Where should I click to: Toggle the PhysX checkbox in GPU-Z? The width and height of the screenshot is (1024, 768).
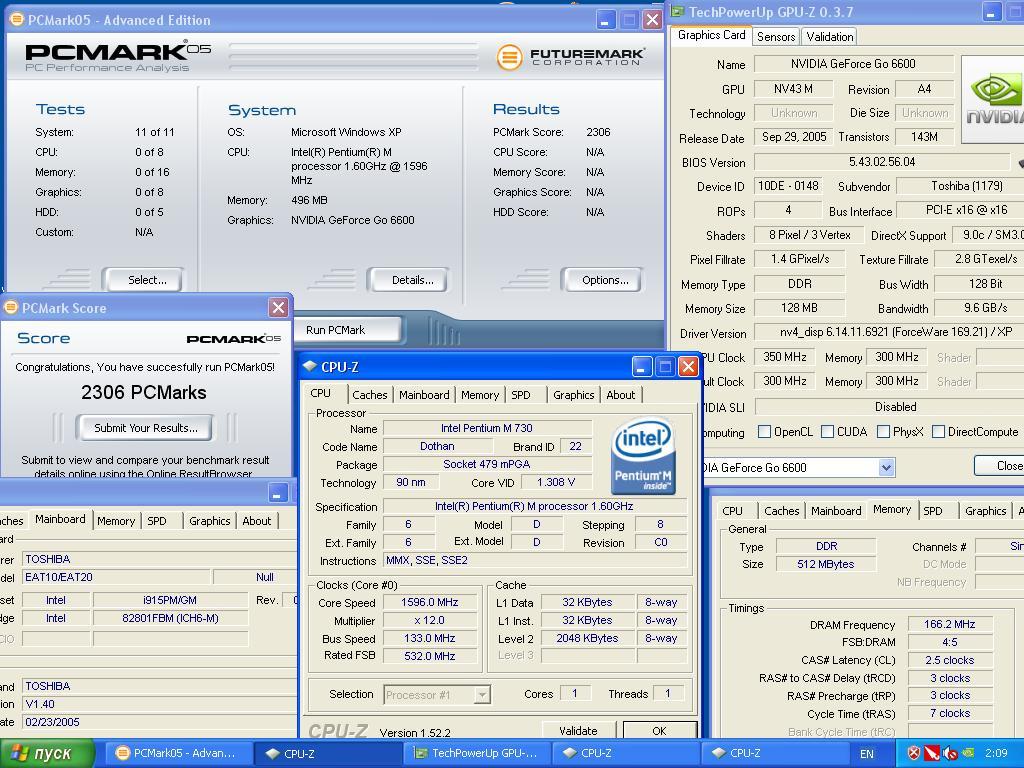[884, 432]
